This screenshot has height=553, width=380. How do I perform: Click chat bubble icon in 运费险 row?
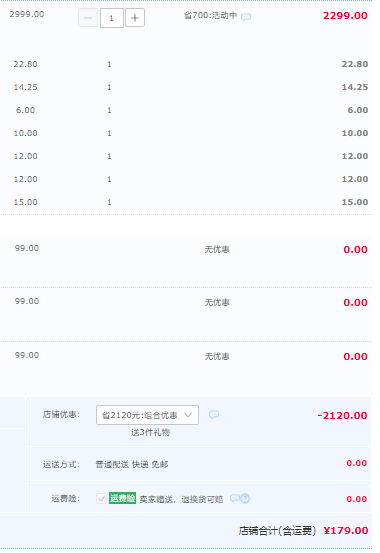coord(235,498)
